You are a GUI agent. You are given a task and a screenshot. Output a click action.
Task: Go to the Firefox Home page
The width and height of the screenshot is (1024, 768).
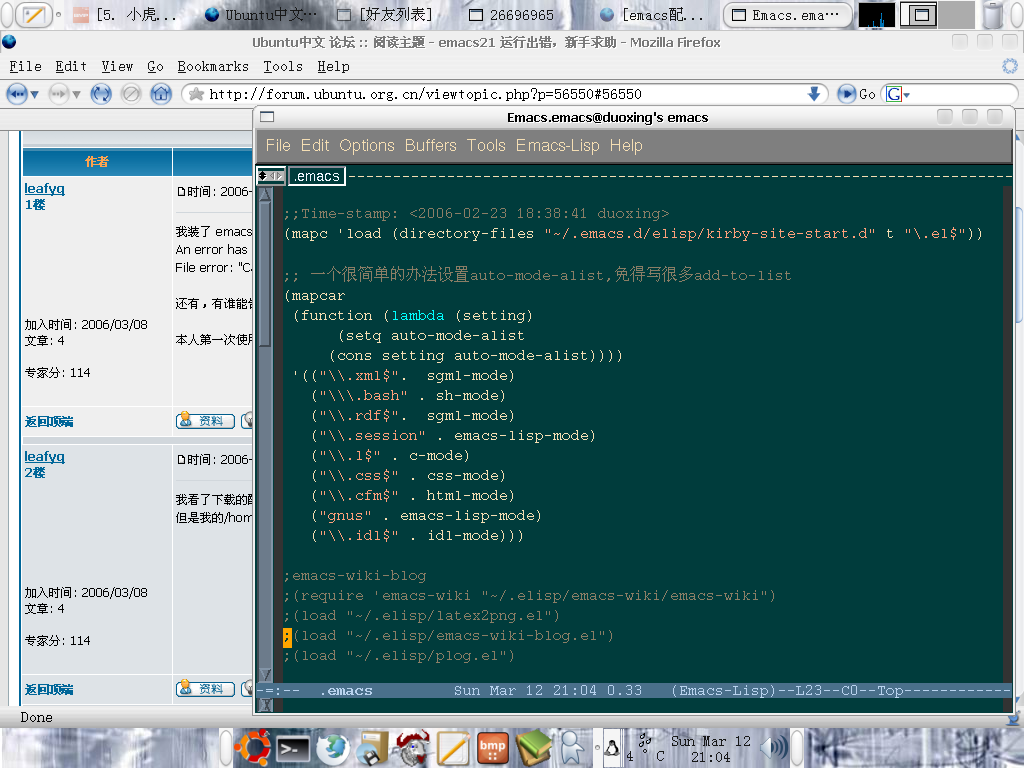pos(161,94)
